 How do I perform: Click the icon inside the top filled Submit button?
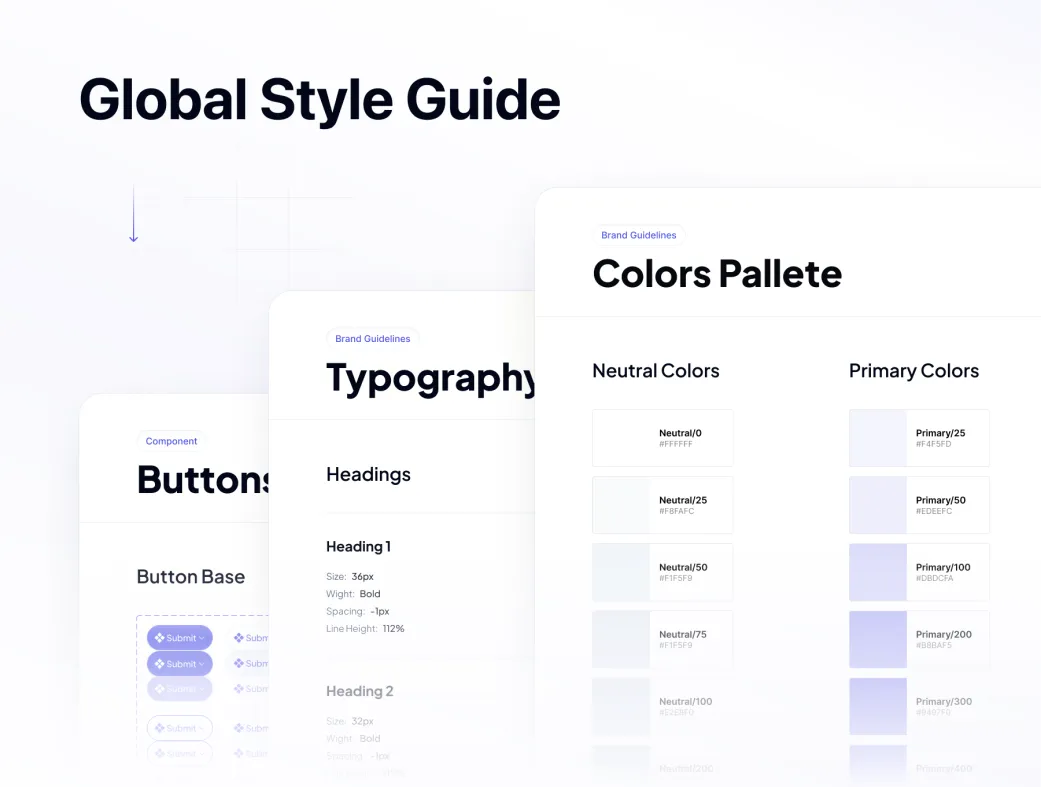click(159, 638)
